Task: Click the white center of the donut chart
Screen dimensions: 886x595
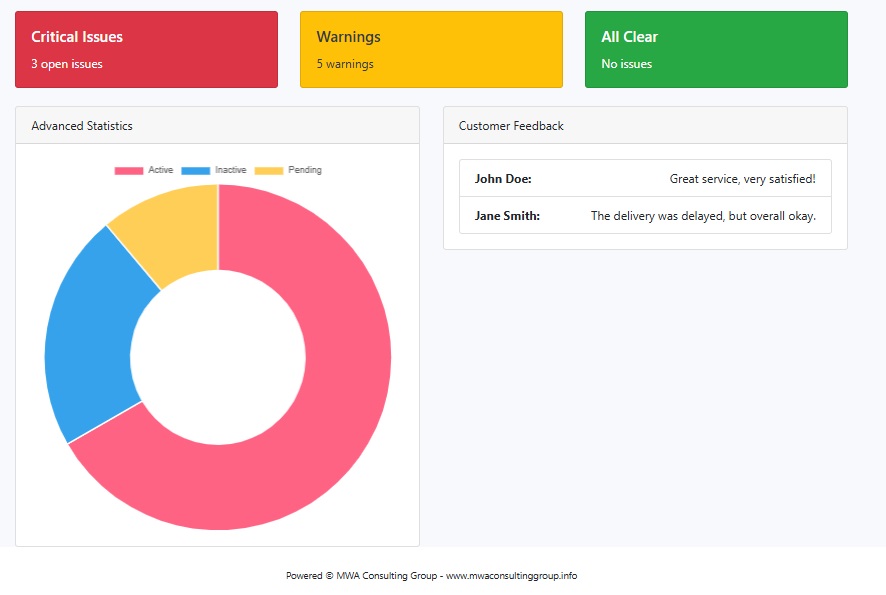Action: click(218, 357)
